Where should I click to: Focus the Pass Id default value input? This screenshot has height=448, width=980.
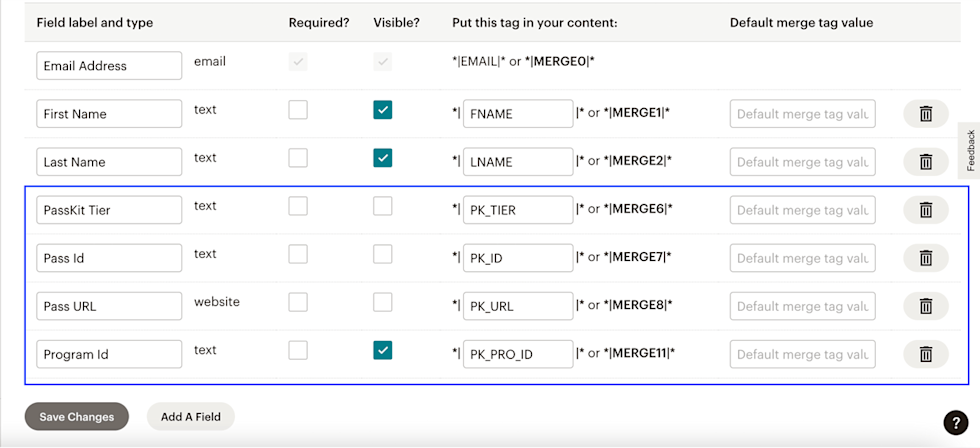tap(802, 258)
